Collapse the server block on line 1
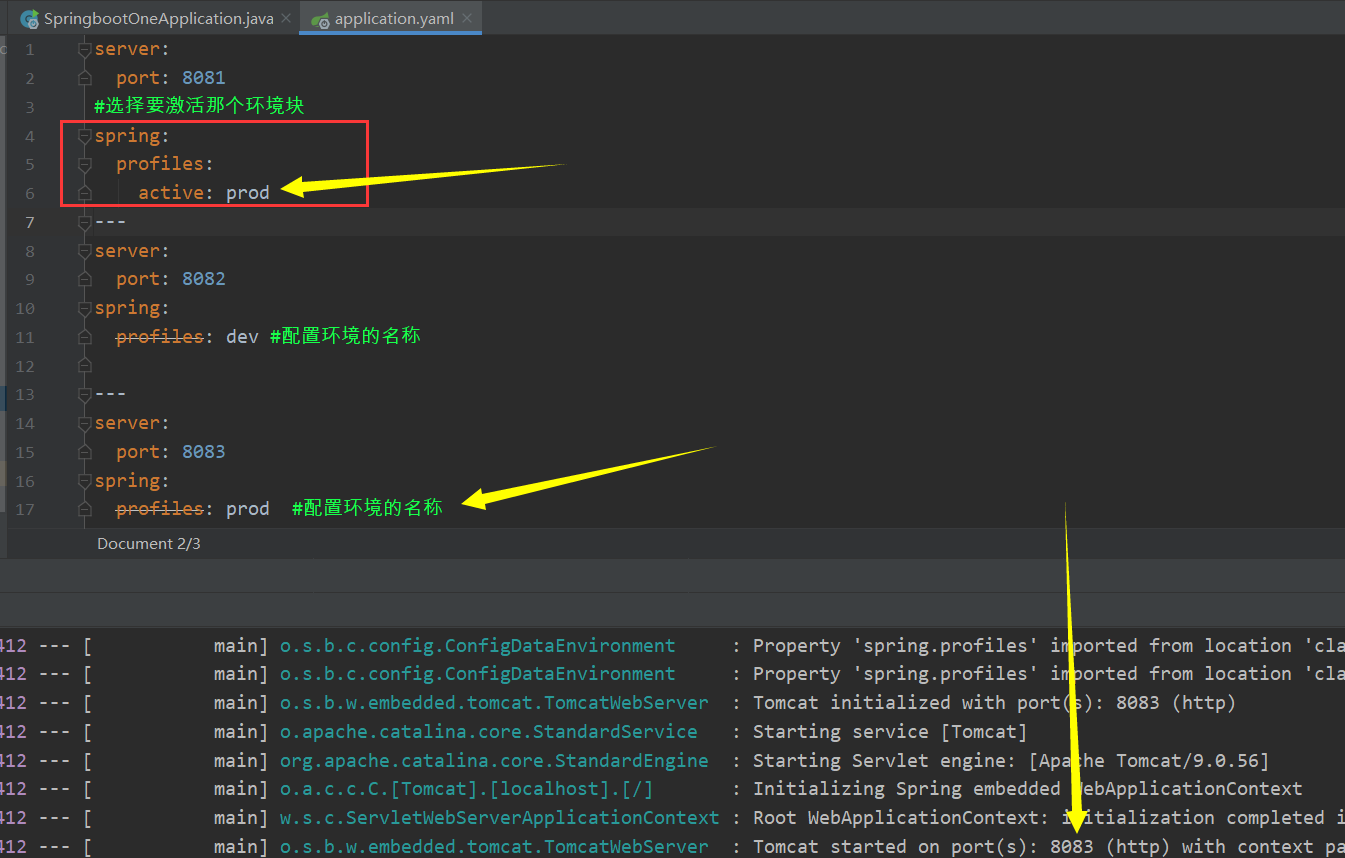The image size is (1345, 858). [85, 50]
